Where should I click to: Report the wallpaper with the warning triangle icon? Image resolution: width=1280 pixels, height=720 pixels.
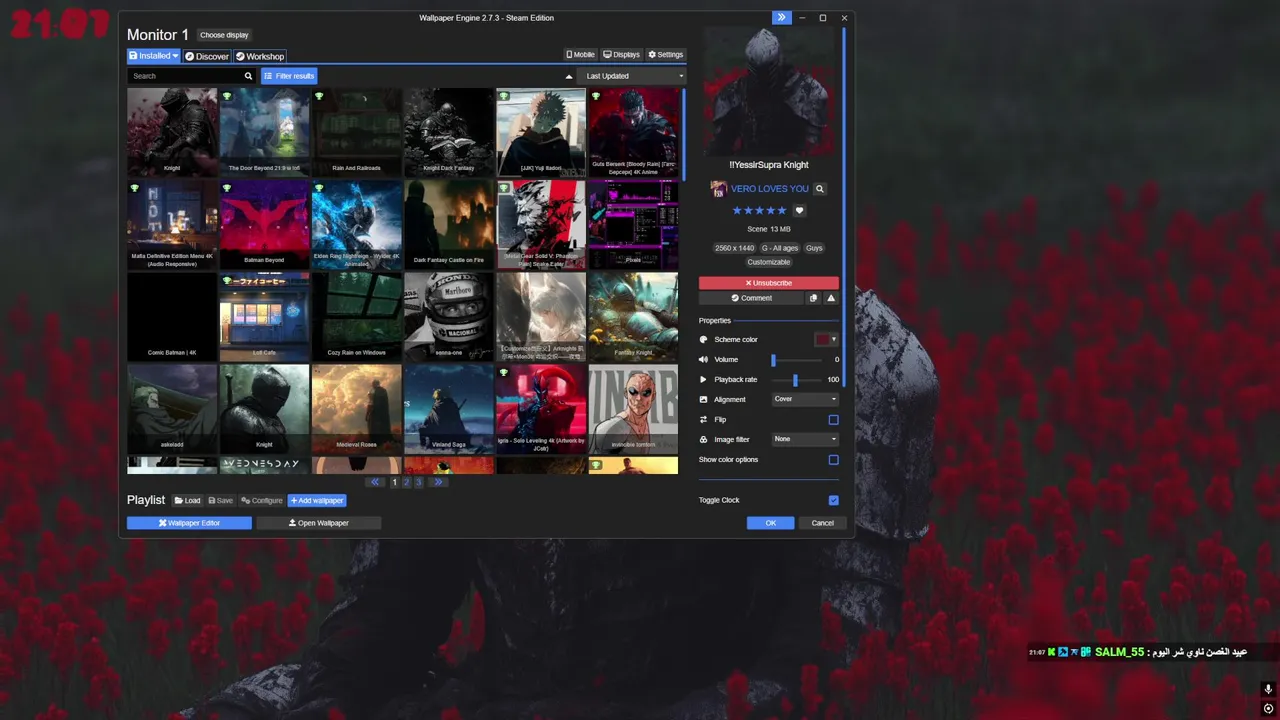[831, 298]
